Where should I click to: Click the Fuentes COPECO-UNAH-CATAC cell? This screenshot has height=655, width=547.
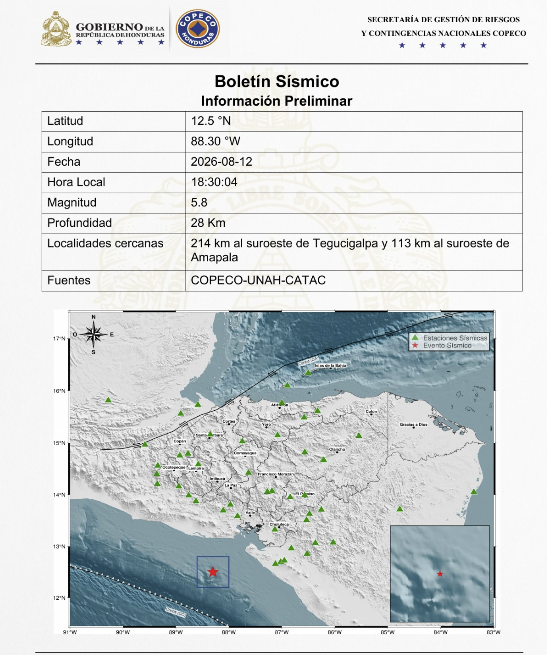tap(354, 280)
